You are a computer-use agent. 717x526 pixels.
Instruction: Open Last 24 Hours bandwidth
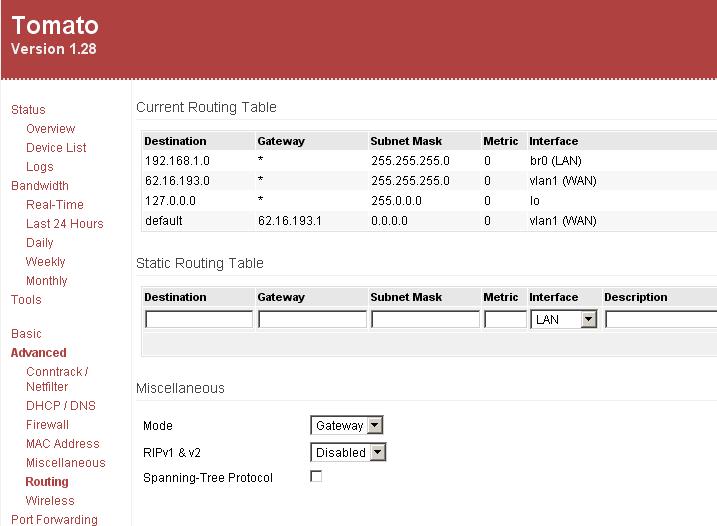(64, 224)
